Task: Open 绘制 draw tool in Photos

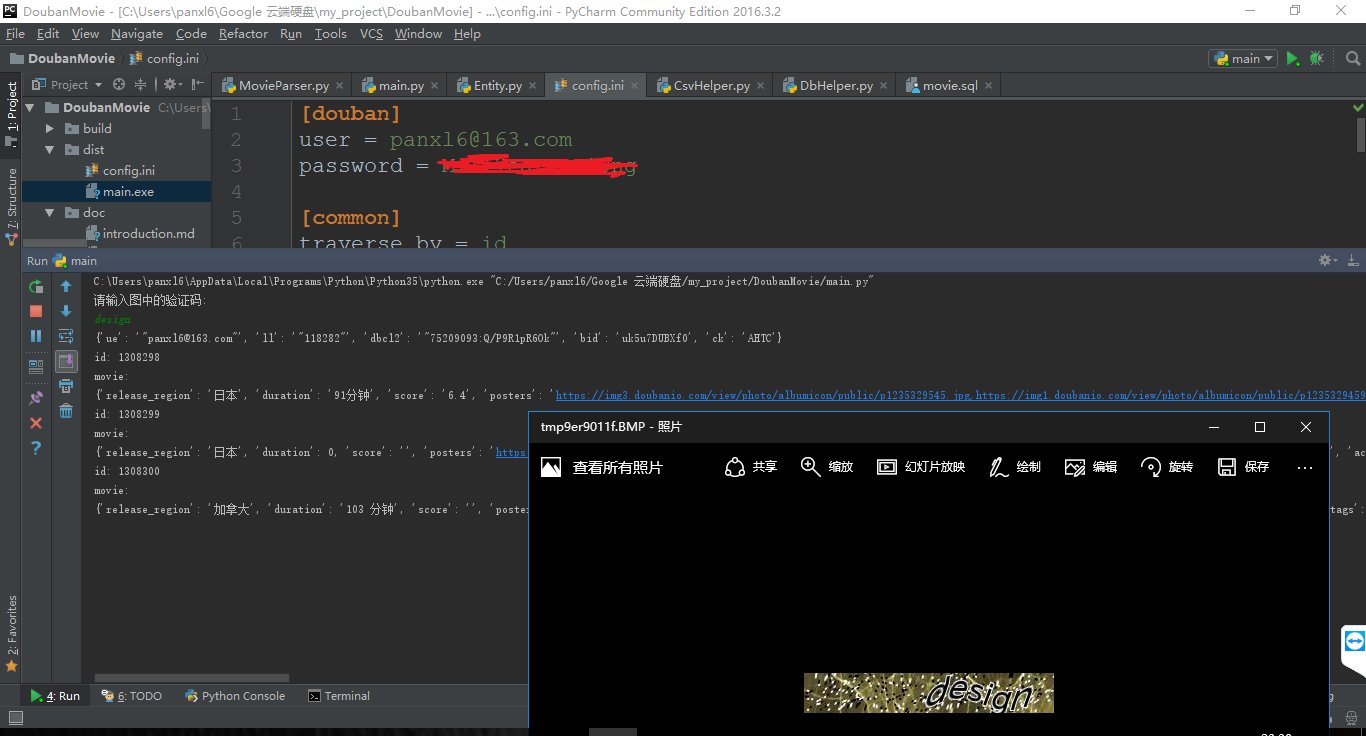Action: [x=1015, y=467]
